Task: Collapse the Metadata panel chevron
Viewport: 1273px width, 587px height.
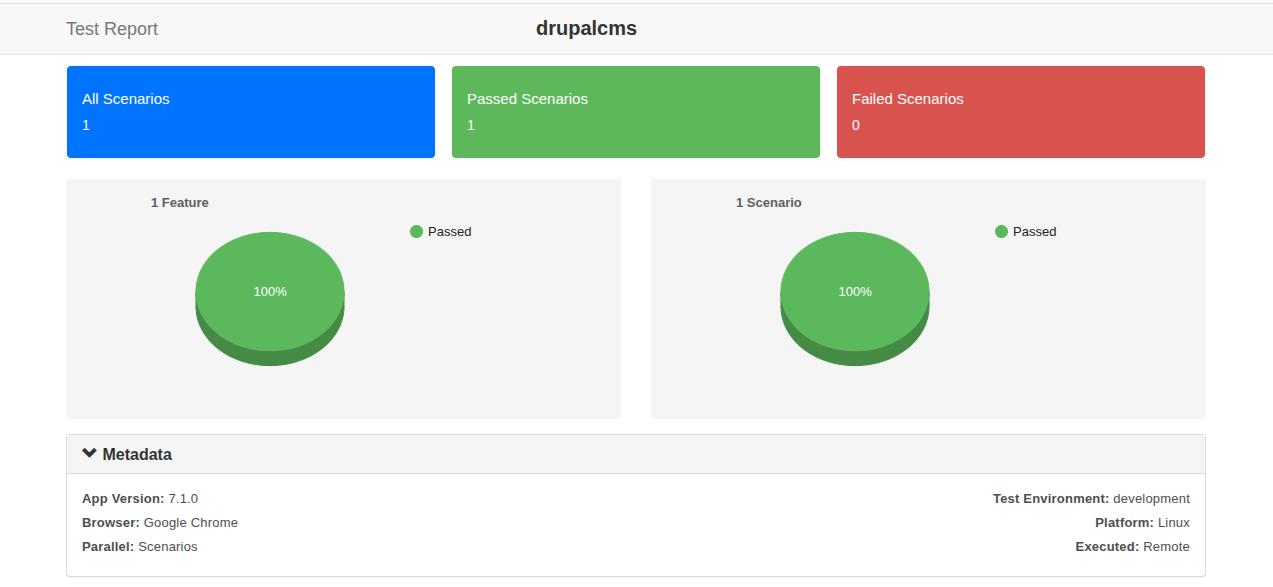Action: click(x=89, y=454)
